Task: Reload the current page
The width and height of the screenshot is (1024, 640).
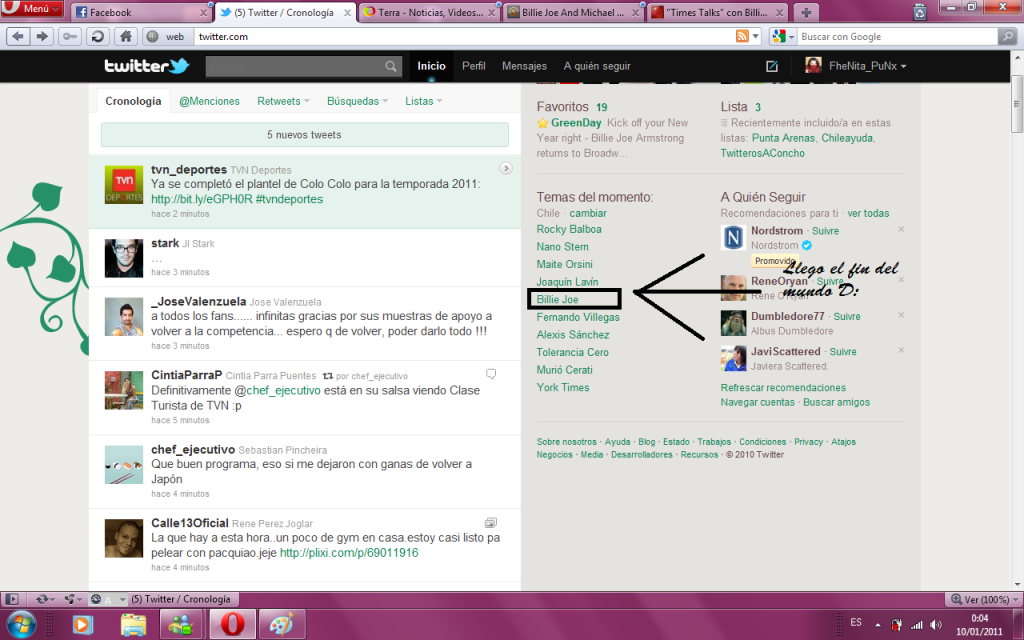Action: point(97,37)
